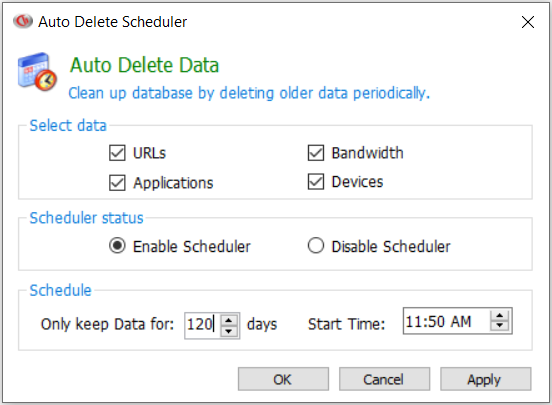The image size is (552, 405).
Task: Click the OK button
Action: point(283,379)
